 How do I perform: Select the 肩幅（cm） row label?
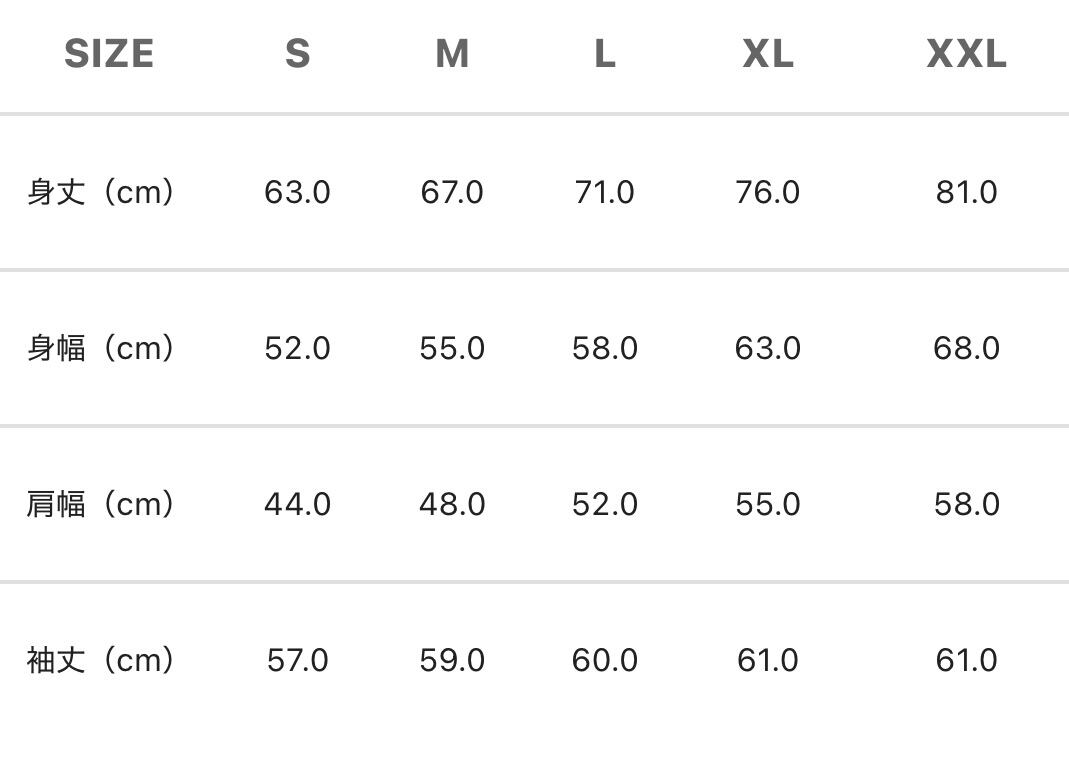(101, 504)
